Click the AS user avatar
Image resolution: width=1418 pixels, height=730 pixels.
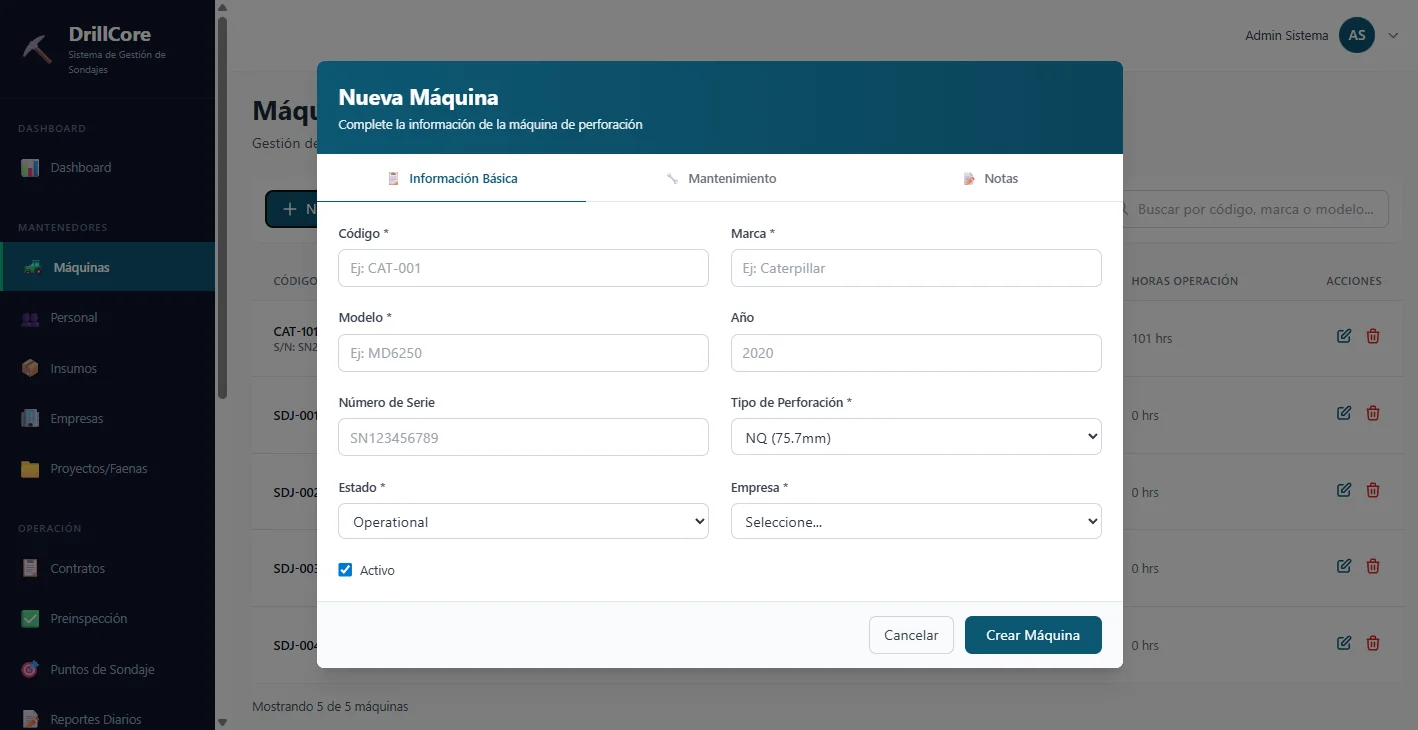(x=1357, y=35)
